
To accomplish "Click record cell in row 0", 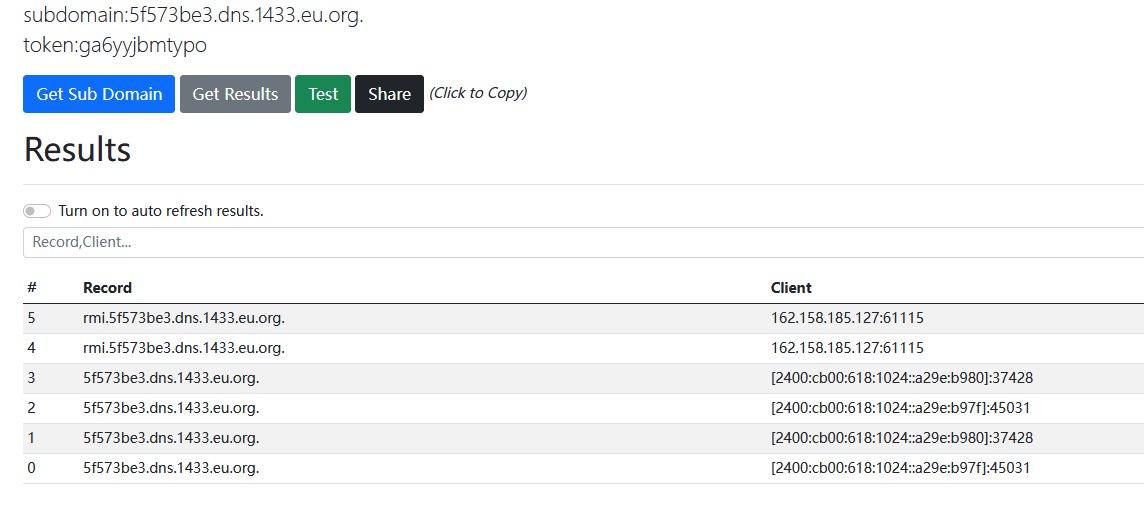I will 171,468.
